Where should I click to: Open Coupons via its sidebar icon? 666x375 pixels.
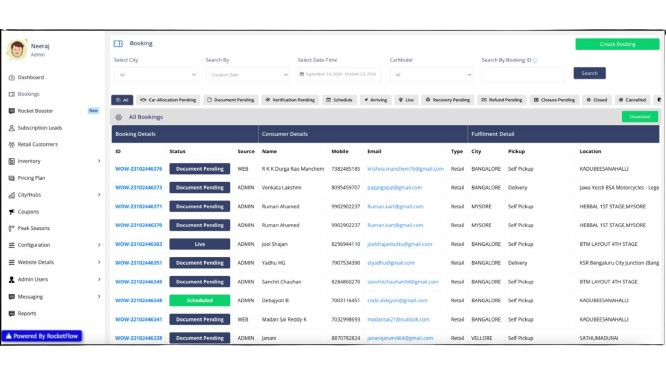click(x=11, y=211)
